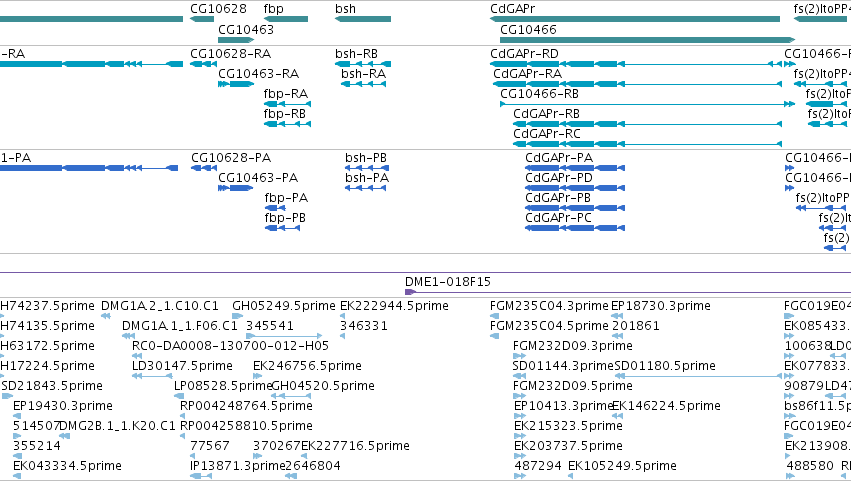This screenshot has height=481, width=851.
Task: Click transcript fbp-RA
Action: tap(287, 104)
